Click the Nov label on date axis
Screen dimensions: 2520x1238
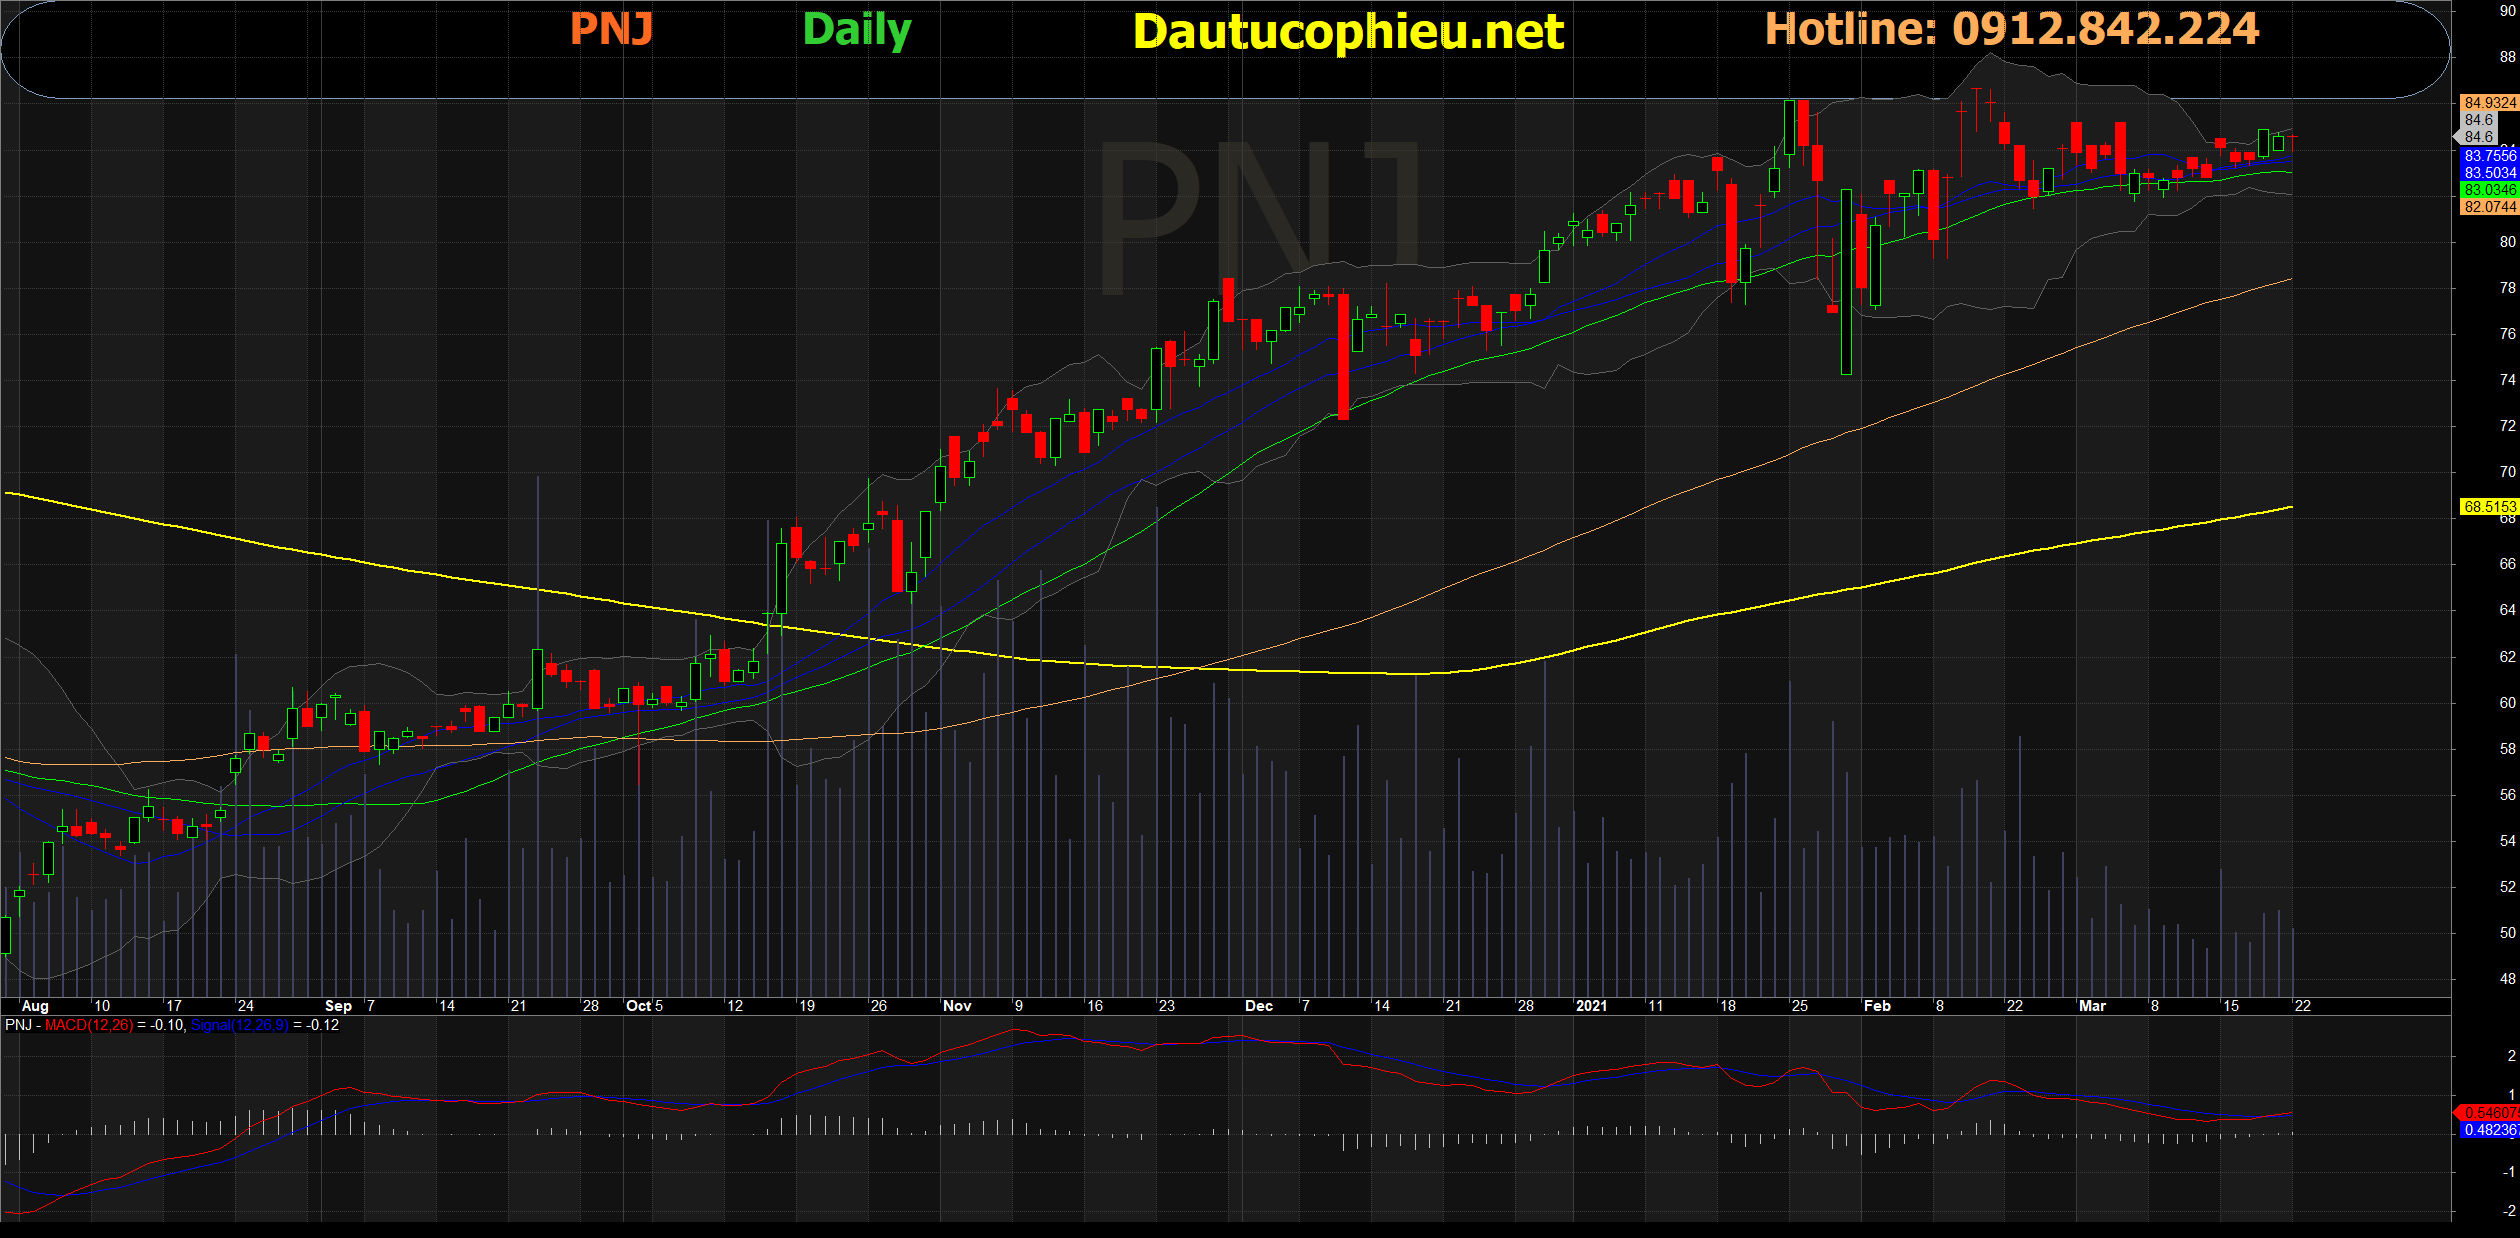point(957,1006)
